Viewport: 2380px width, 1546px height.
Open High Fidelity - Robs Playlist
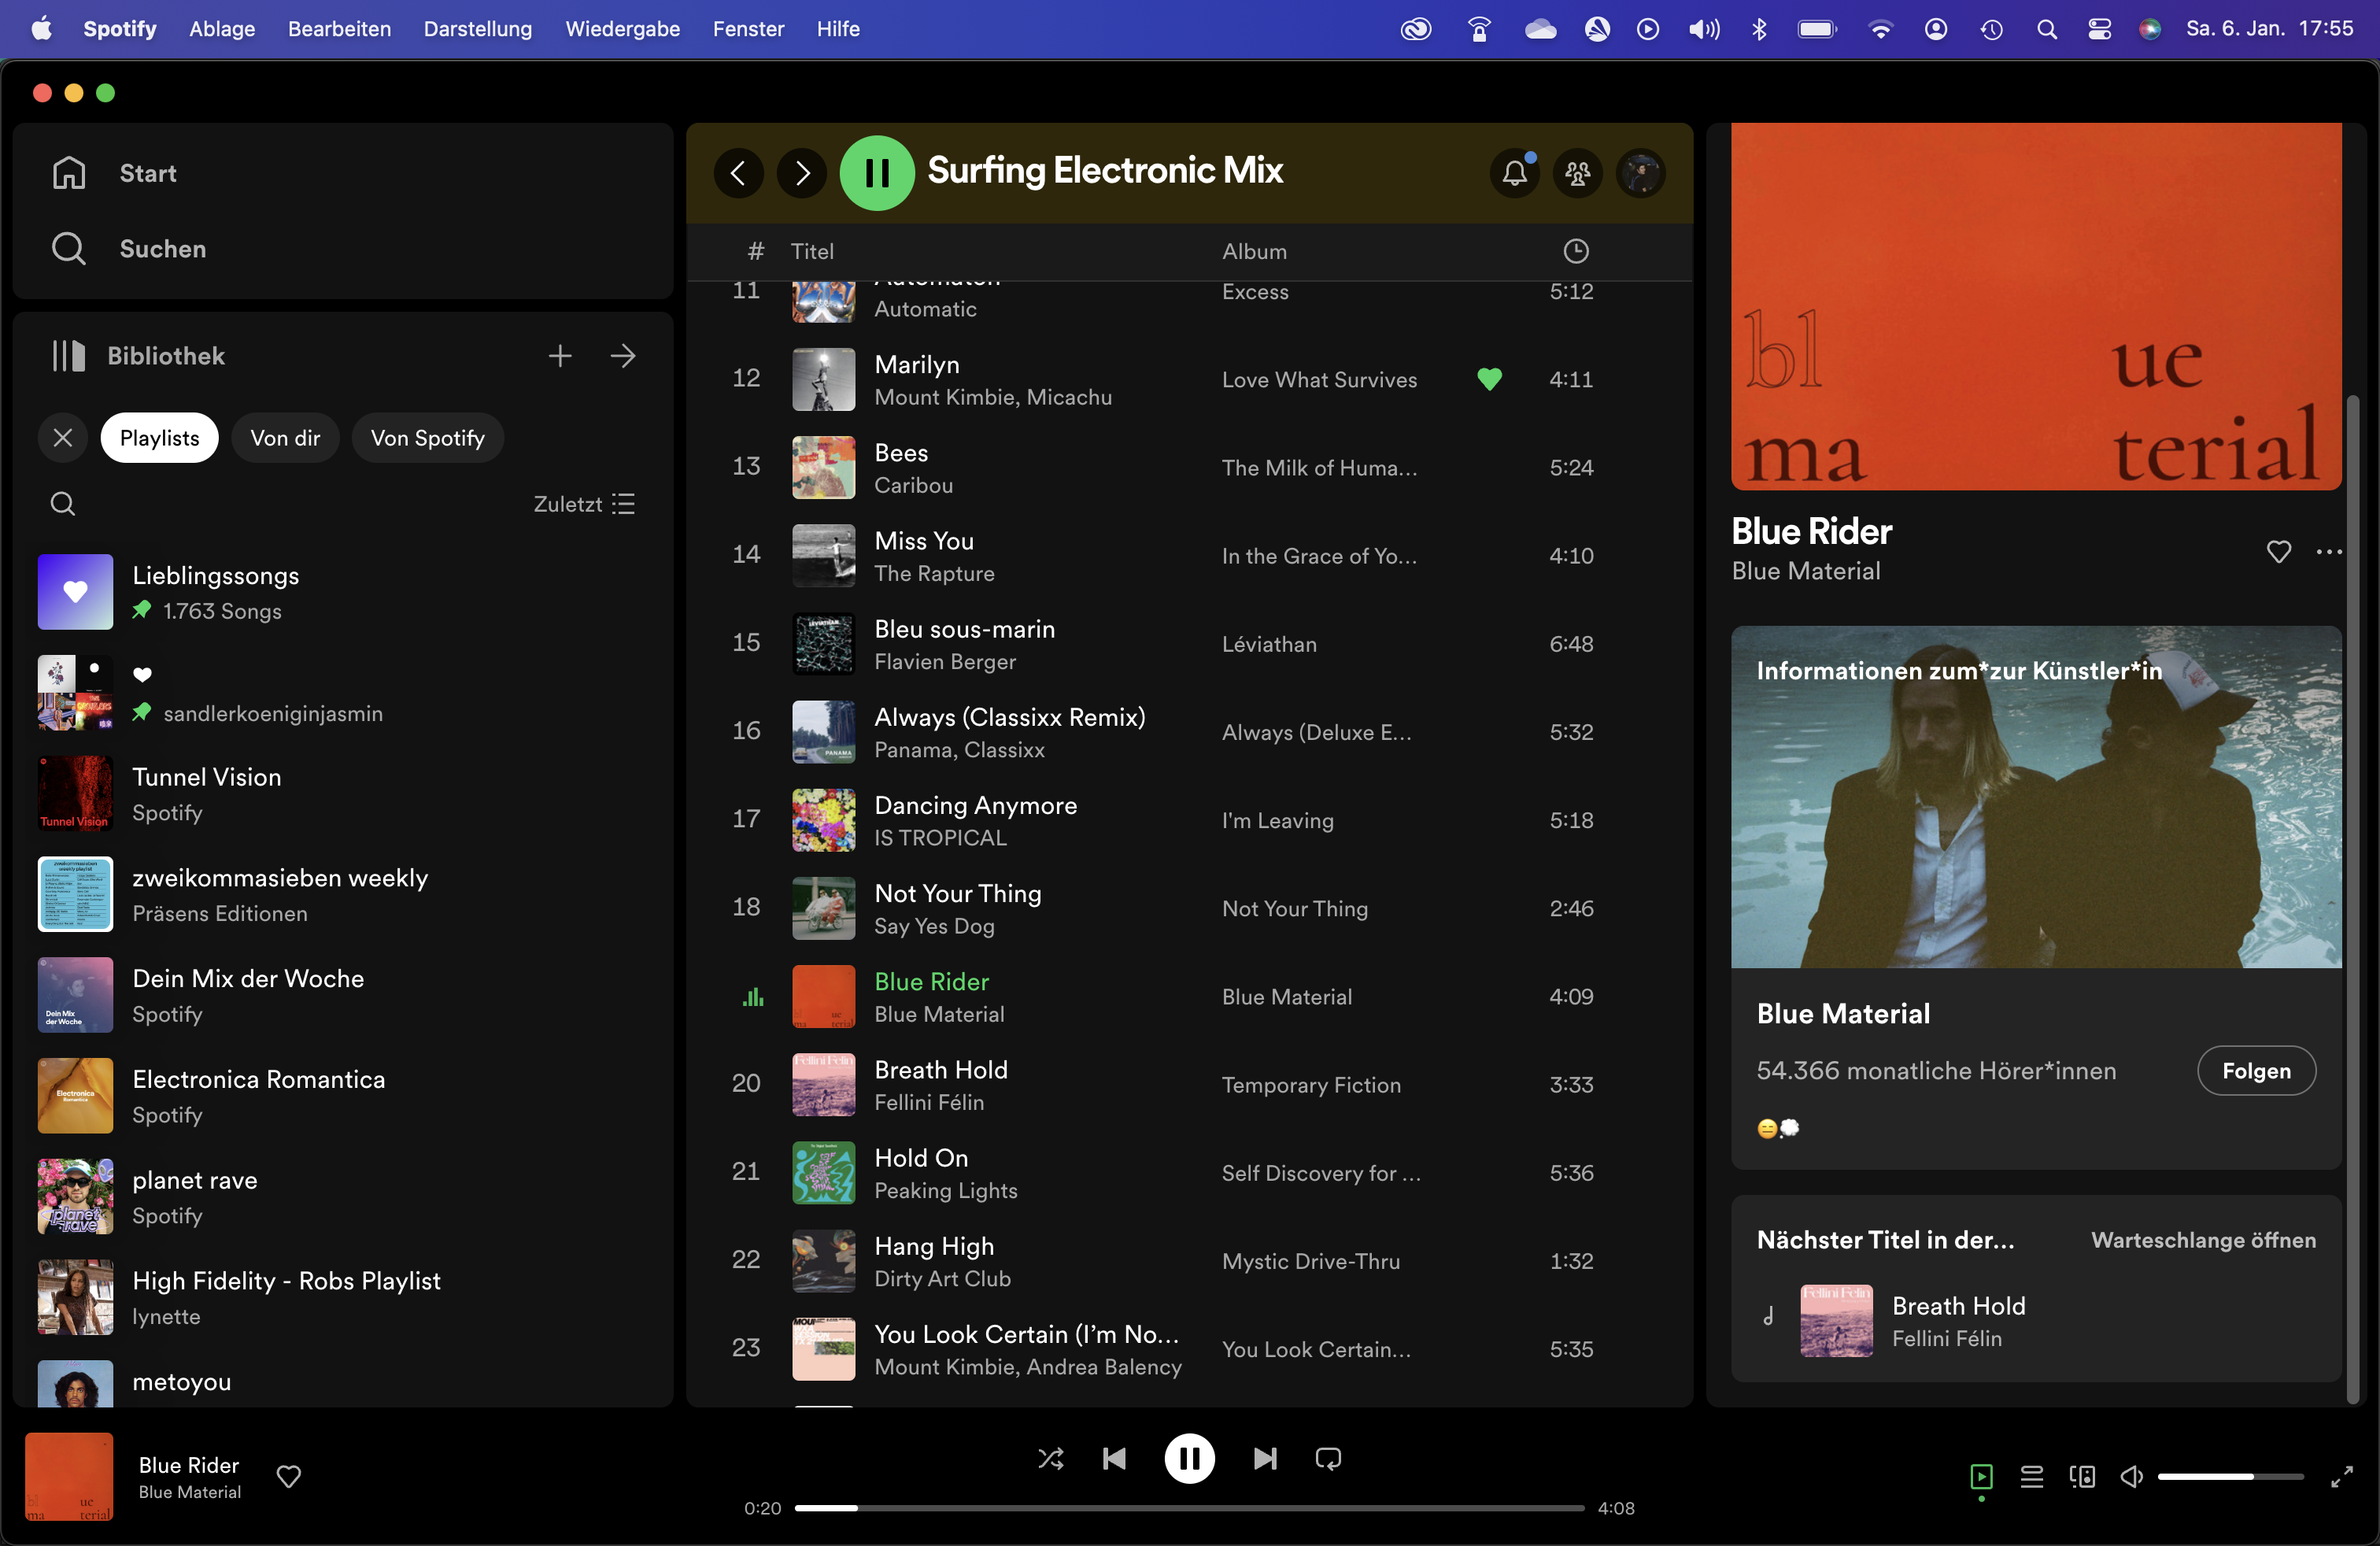[343, 1298]
